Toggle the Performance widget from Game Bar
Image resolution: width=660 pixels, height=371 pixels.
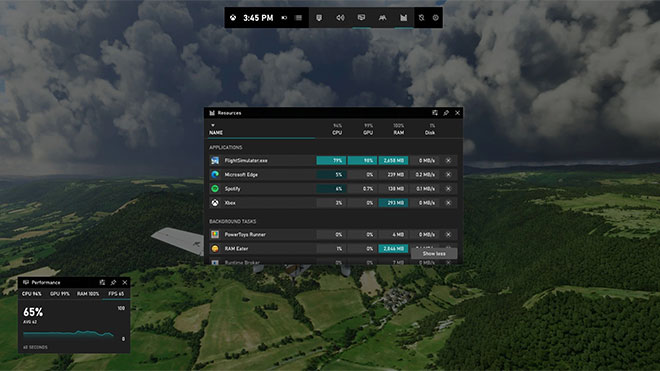pyautogui.click(x=361, y=18)
